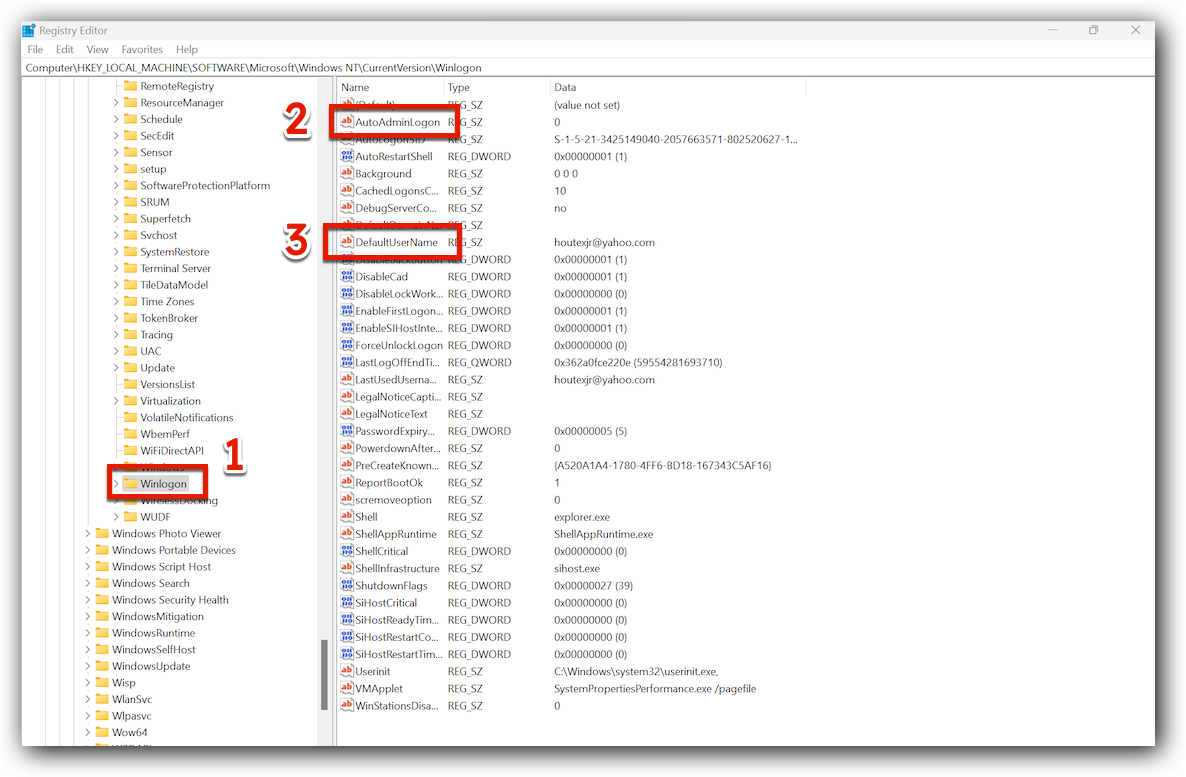This screenshot has width=1186, height=777.
Task: Click the Shell string value icon
Action: coord(347,517)
